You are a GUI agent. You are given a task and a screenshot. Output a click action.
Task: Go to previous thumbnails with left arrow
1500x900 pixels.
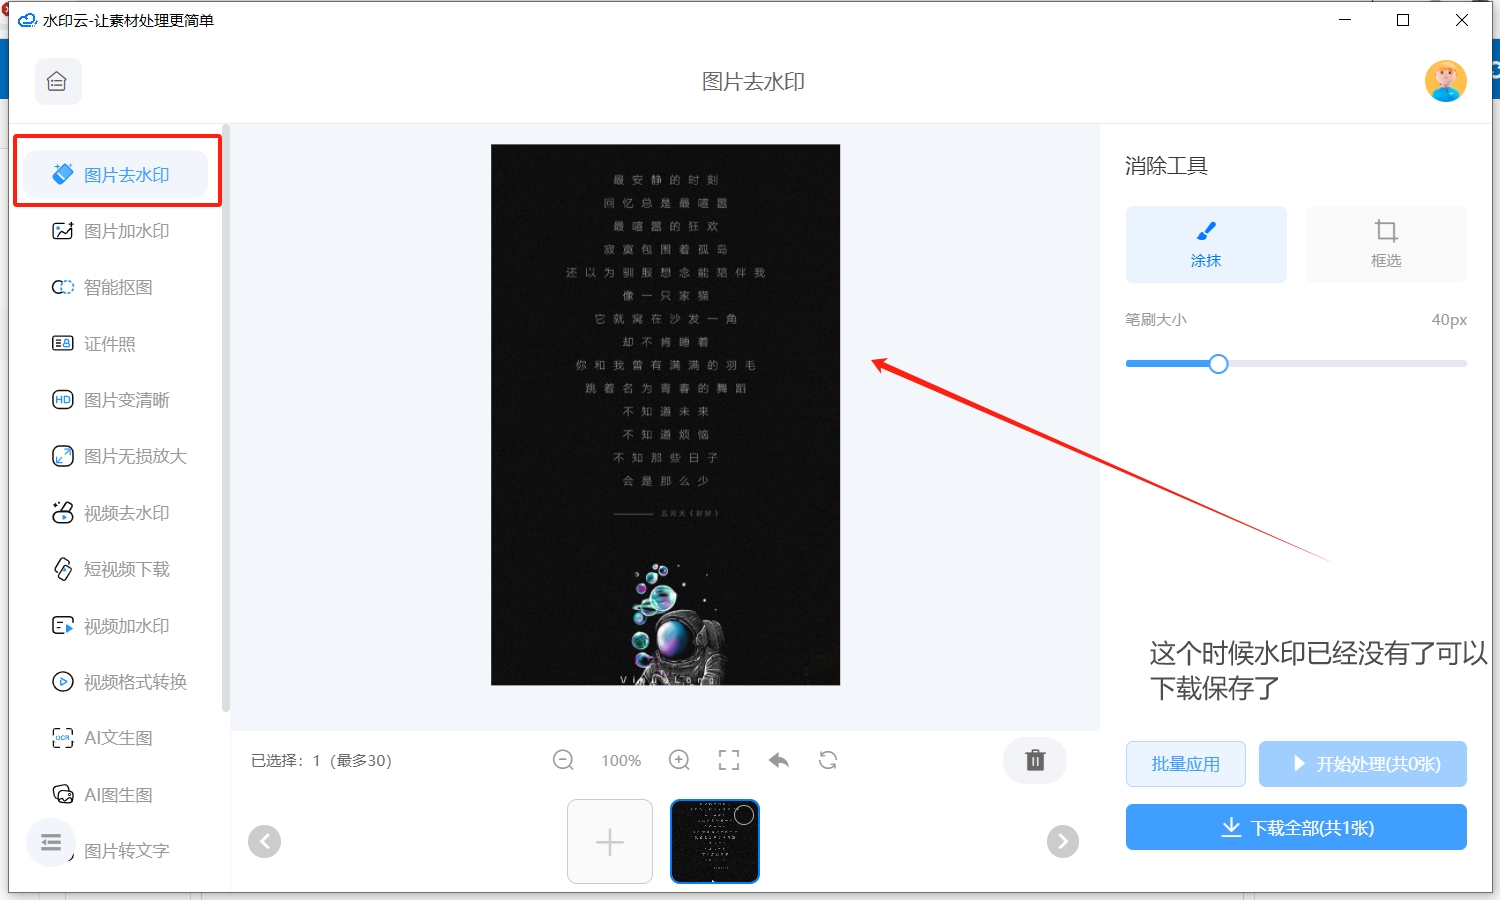264,842
